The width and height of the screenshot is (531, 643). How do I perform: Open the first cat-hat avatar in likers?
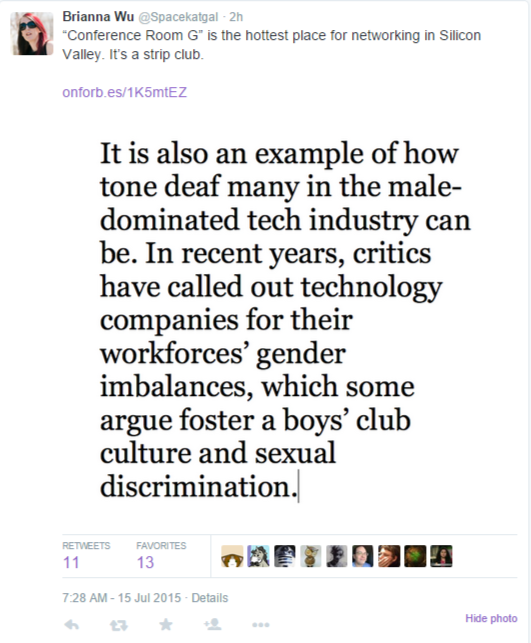tap(232, 556)
